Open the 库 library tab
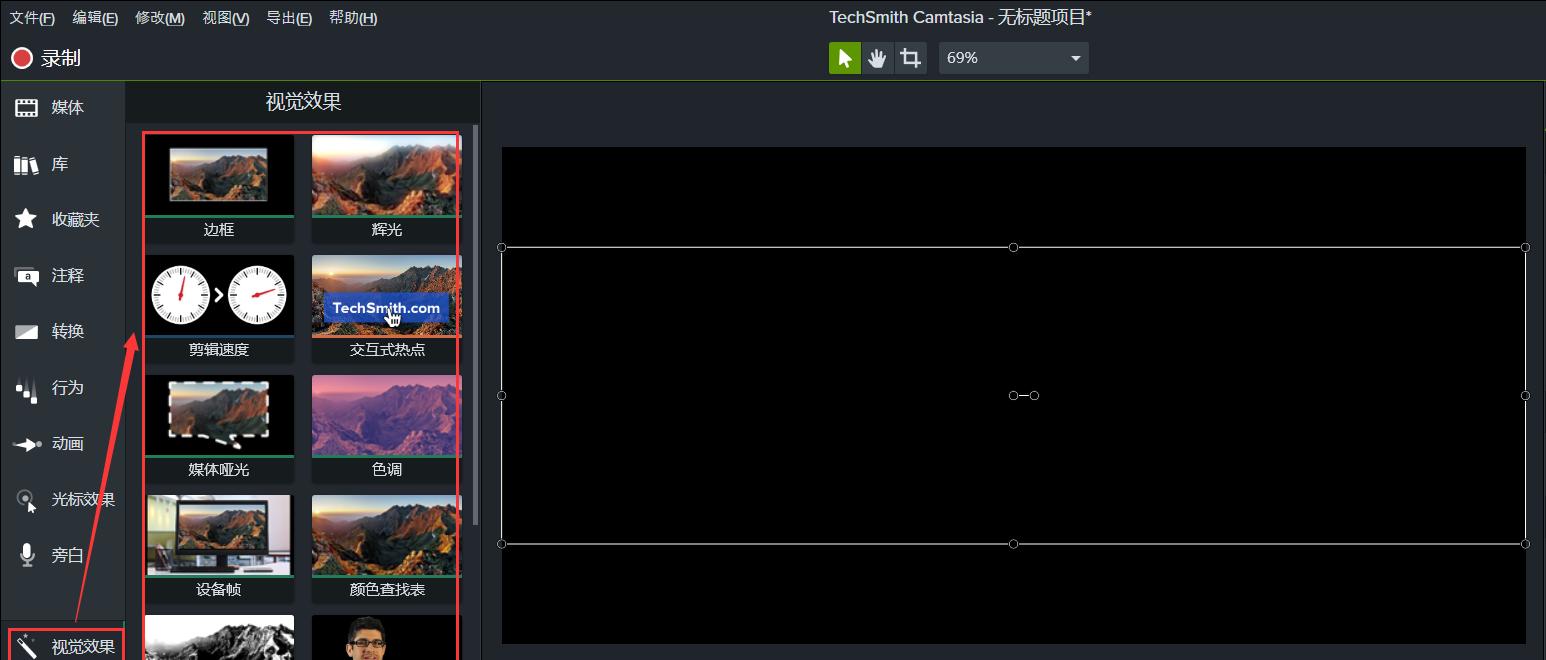The height and width of the screenshot is (660, 1546). [x=62, y=164]
